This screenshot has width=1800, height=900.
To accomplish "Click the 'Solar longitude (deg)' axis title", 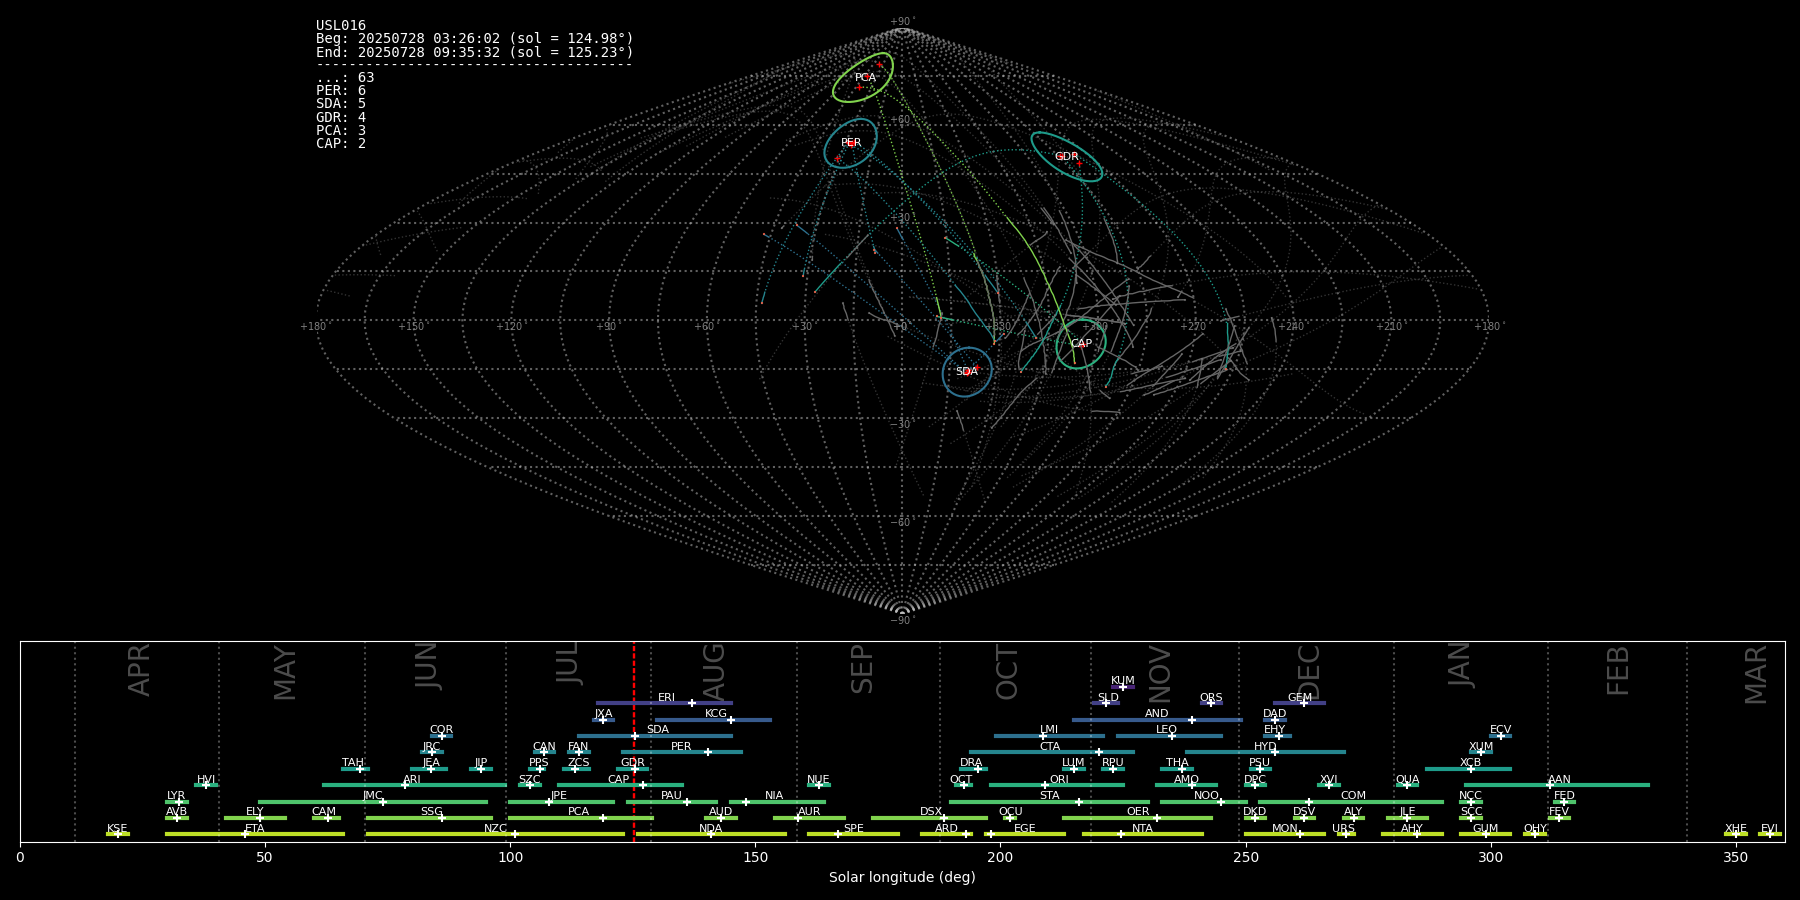I will [x=902, y=877].
